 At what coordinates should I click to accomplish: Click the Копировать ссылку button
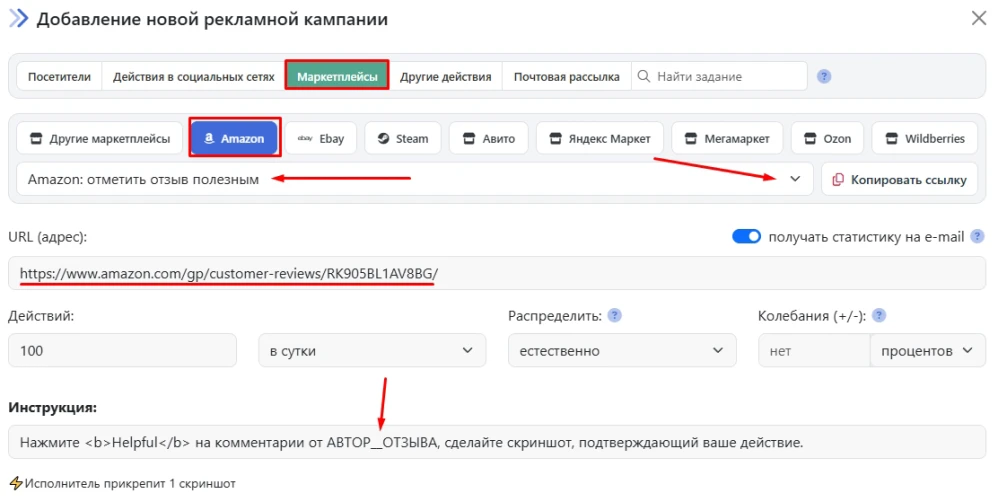(899, 179)
